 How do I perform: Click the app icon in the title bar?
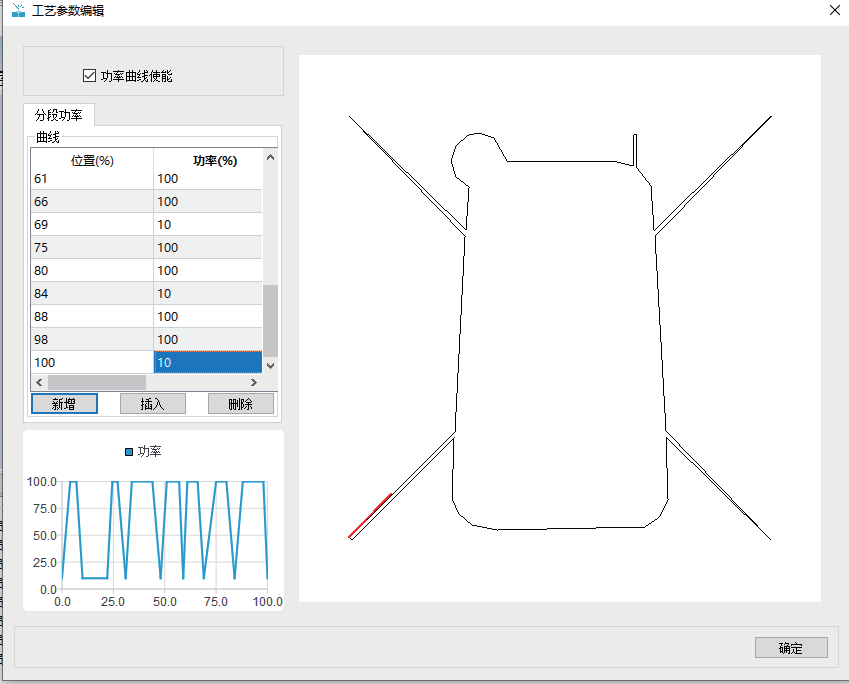click(17, 10)
